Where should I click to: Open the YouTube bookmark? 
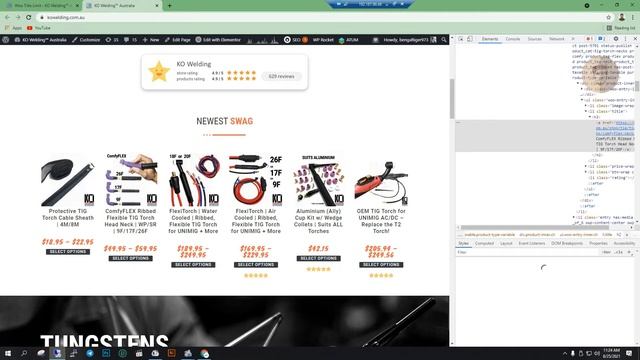pos(39,28)
